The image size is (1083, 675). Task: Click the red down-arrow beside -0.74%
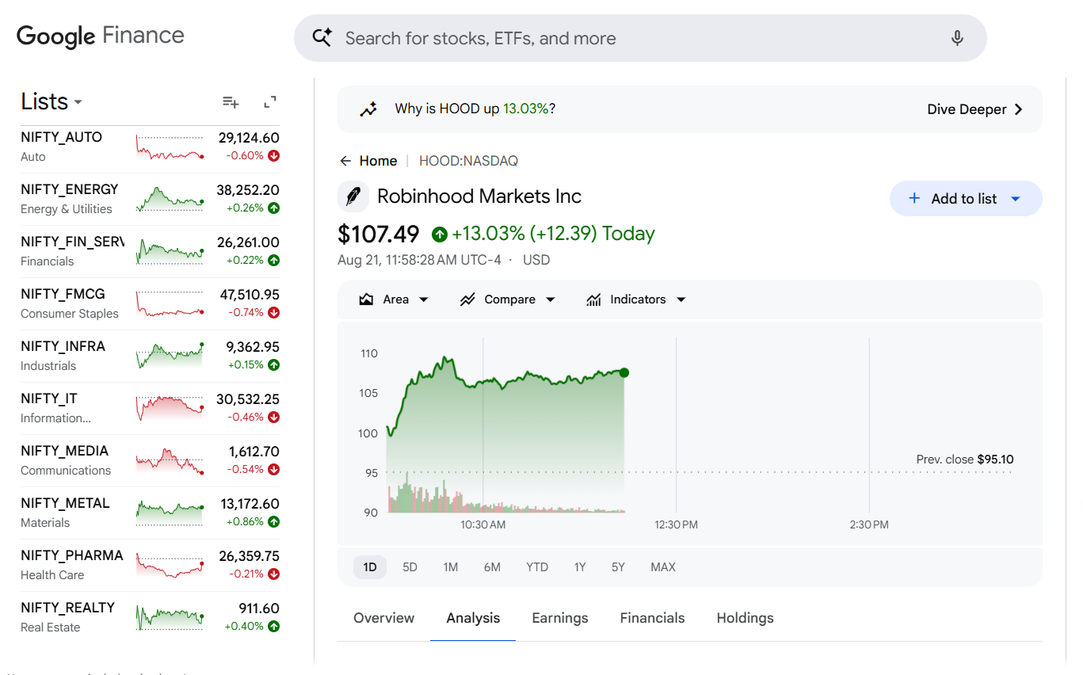tap(274, 312)
